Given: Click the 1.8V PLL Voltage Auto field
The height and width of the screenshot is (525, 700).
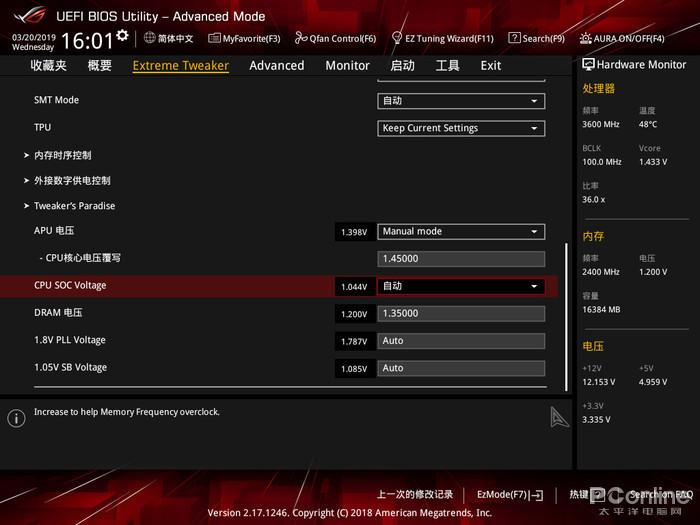Looking at the screenshot, I should click(x=461, y=341).
